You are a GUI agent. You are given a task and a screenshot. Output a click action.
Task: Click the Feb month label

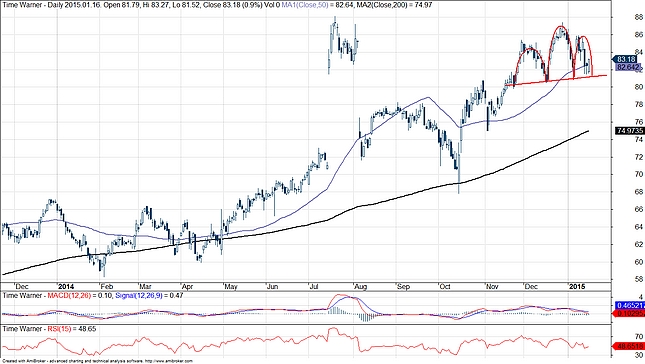tap(107, 286)
